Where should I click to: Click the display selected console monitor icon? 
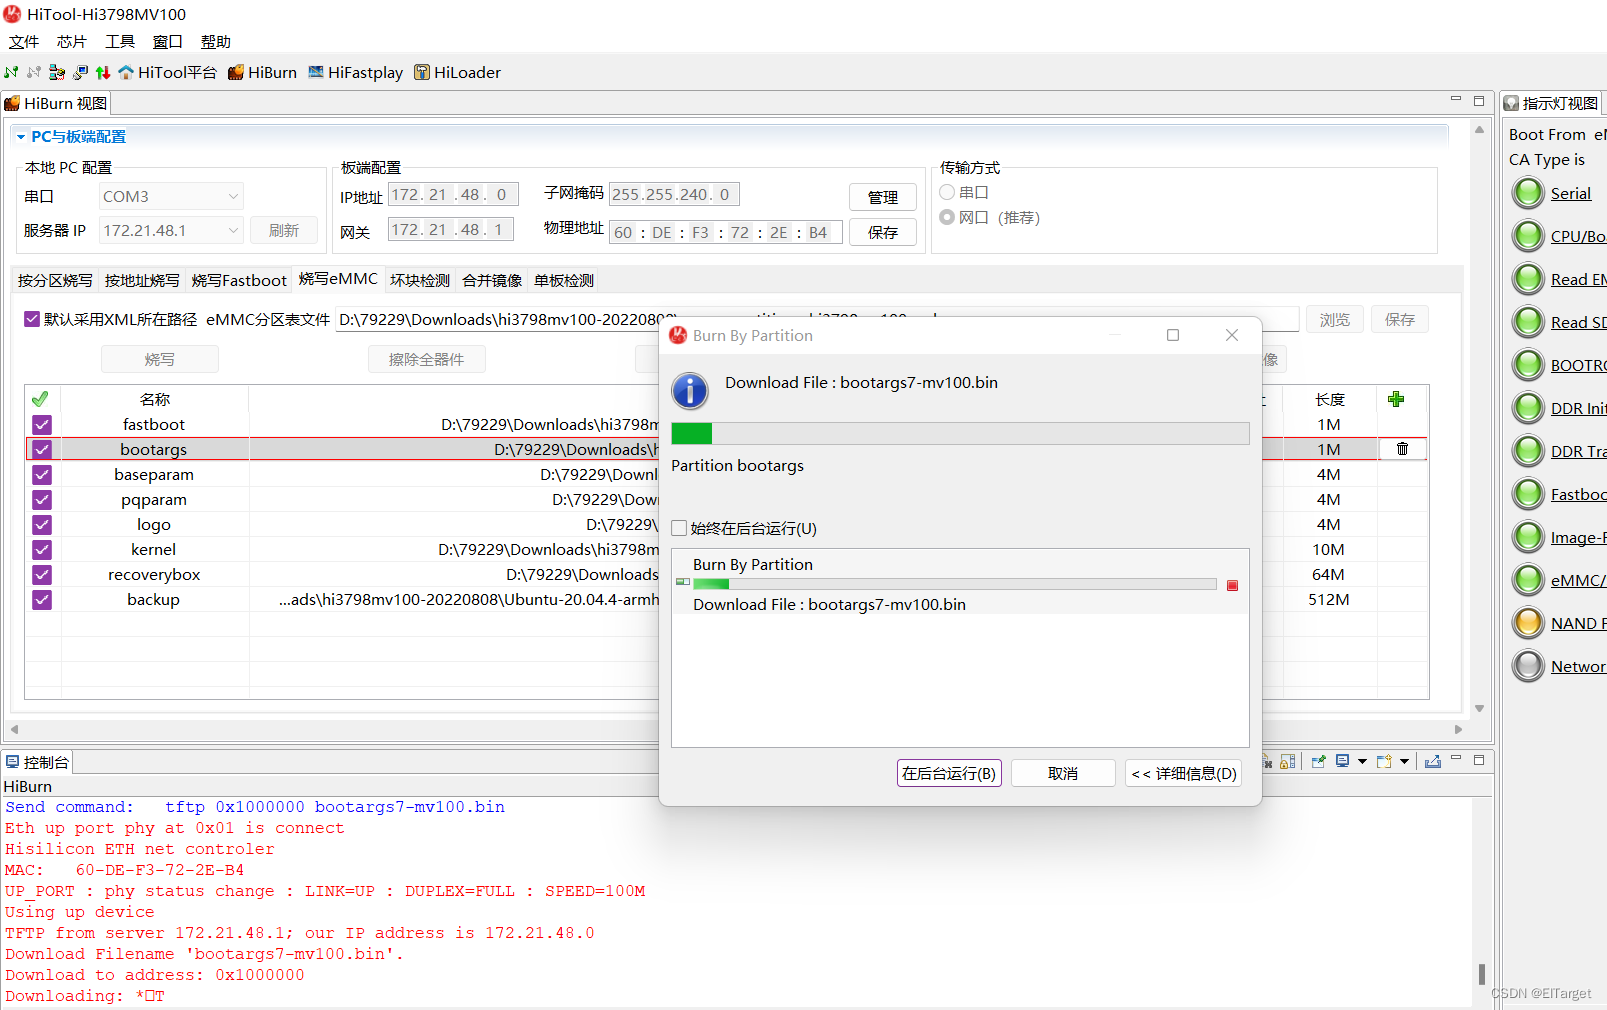pyautogui.click(x=1343, y=761)
